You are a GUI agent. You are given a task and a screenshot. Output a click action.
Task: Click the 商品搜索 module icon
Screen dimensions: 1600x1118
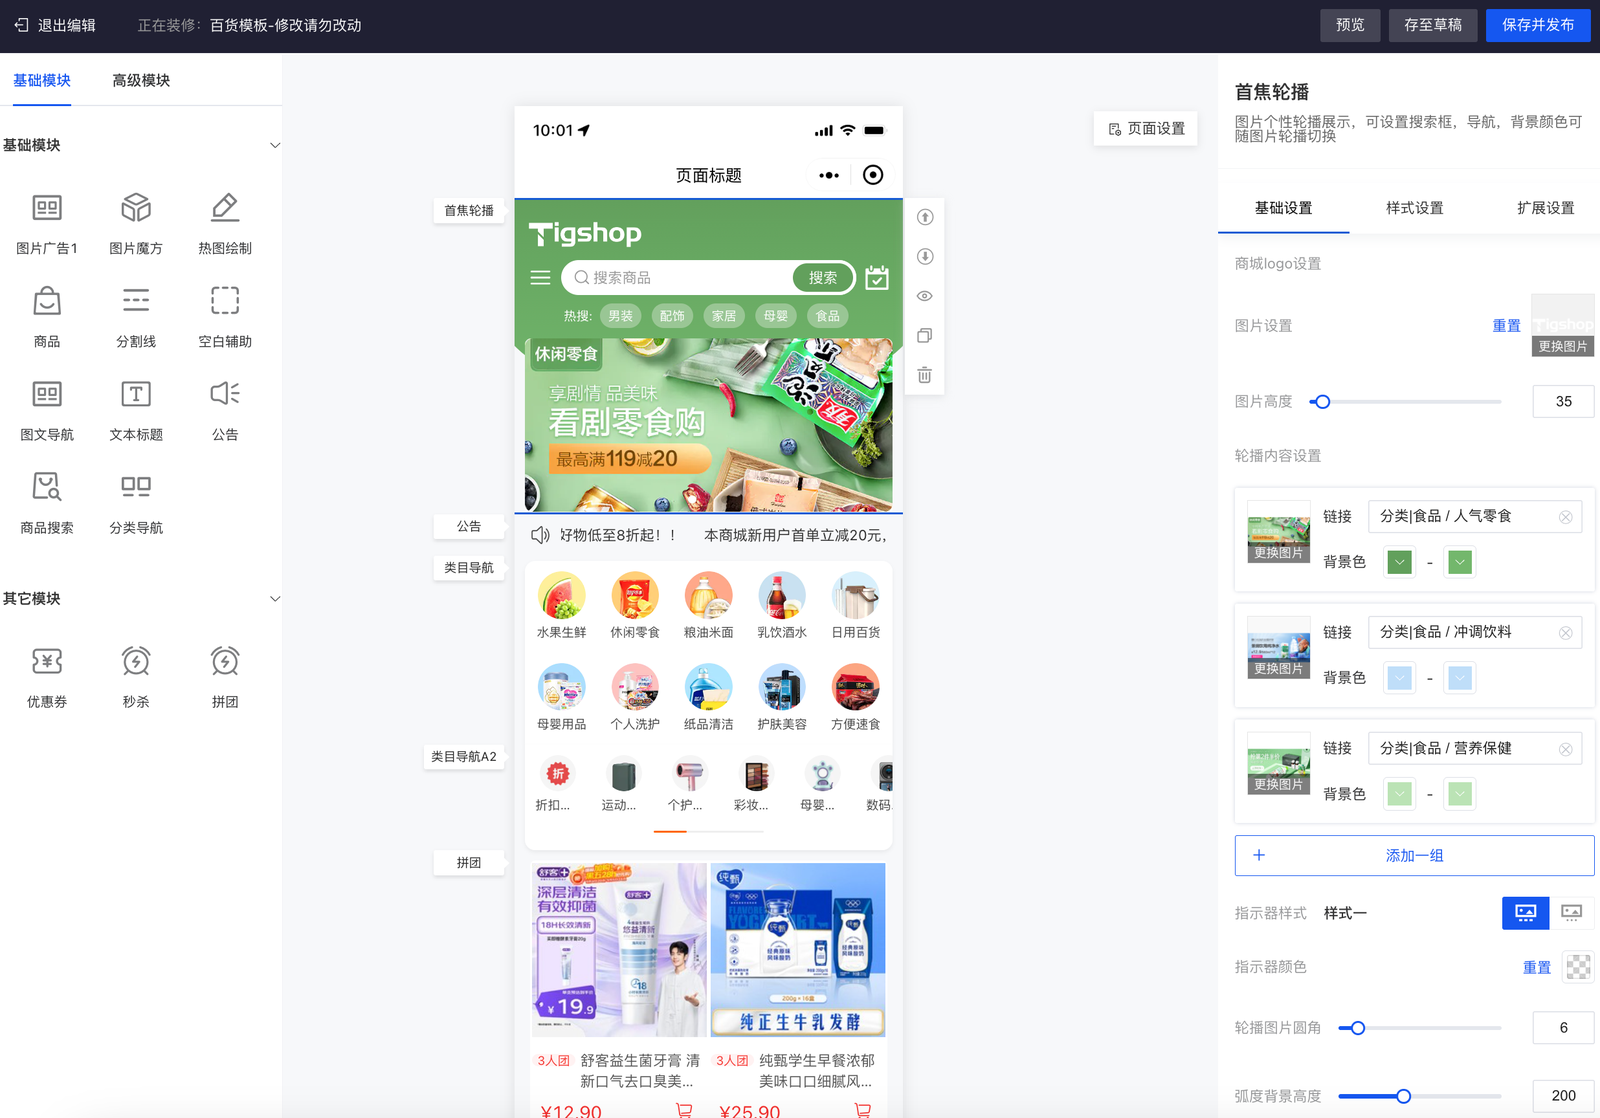(x=47, y=501)
